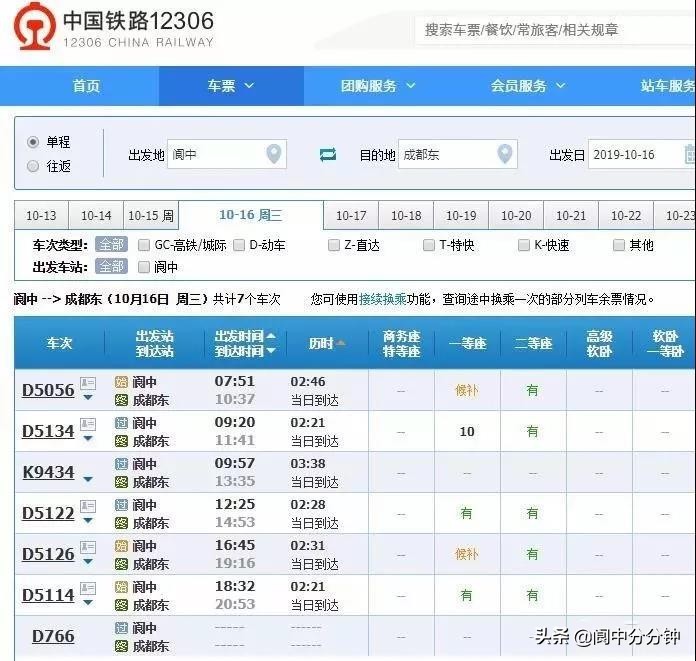
Task: Click ID card icon beside D5122
Action: [x=88, y=506]
